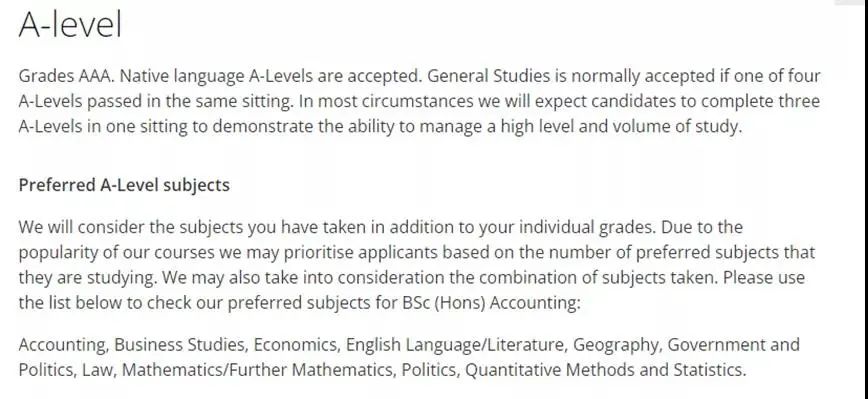Image resolution: width=868 pixels, height=399 pixels.
Task: Click 'Native language A-Levels are accepted' sentence
Action: (x=271, y=76)
